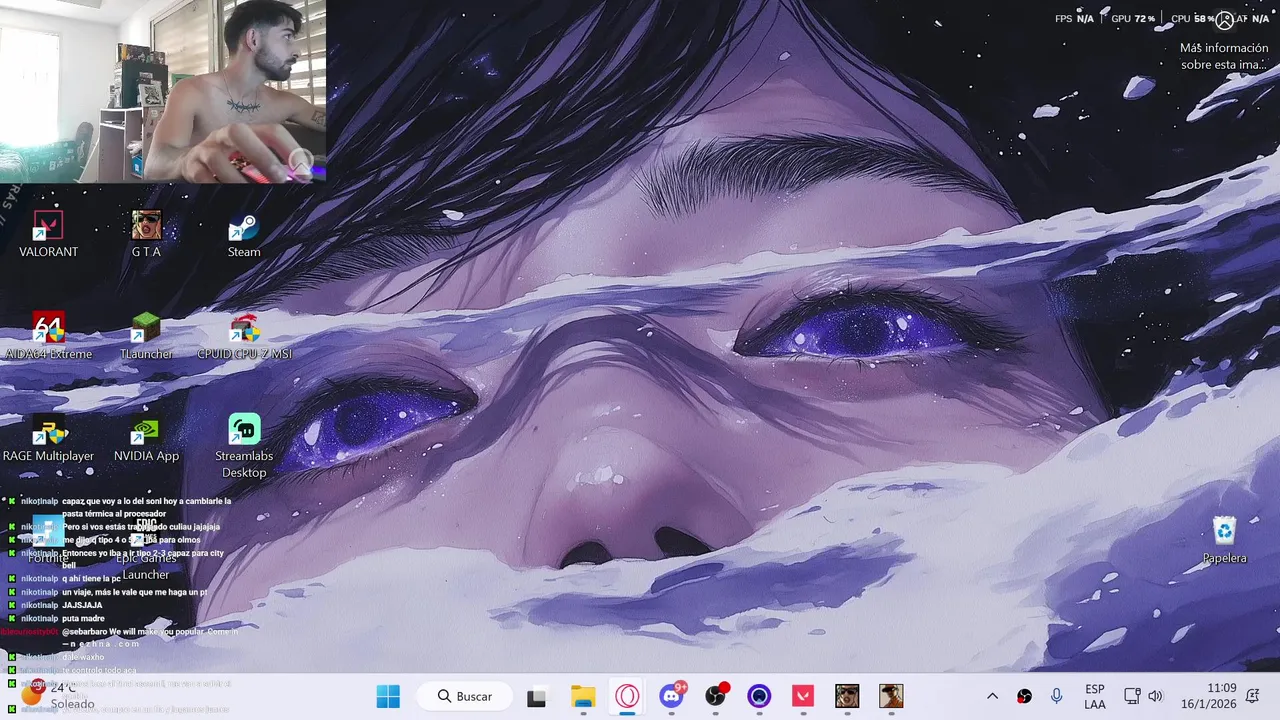Screen dimensions: 1280x720
Task: Open the VALORANT desktop shortcut
Action: coord(48,234)
